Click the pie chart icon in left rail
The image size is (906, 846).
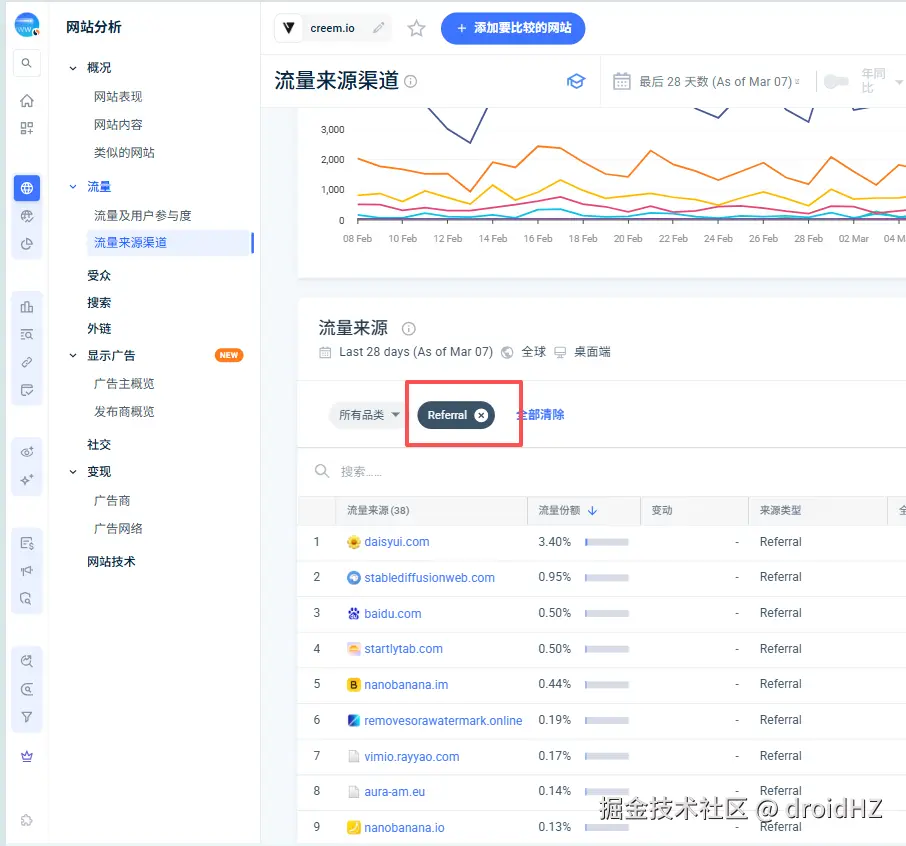click(x=27, y=244)
